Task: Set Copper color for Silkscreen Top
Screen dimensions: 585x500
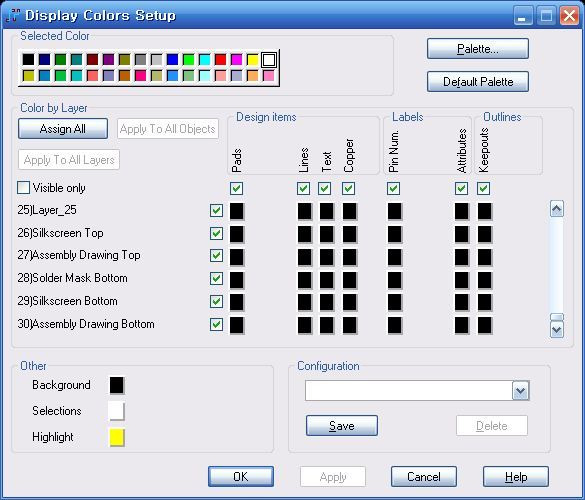Action: pyautogui.click(x=350, y=234)
